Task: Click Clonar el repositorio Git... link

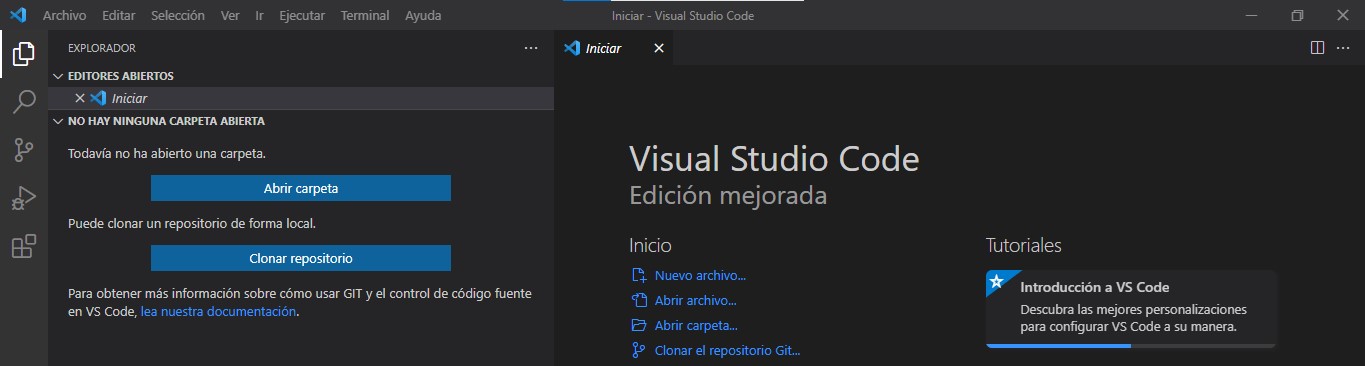Action: pyautogui.click(x=728, y=350)
